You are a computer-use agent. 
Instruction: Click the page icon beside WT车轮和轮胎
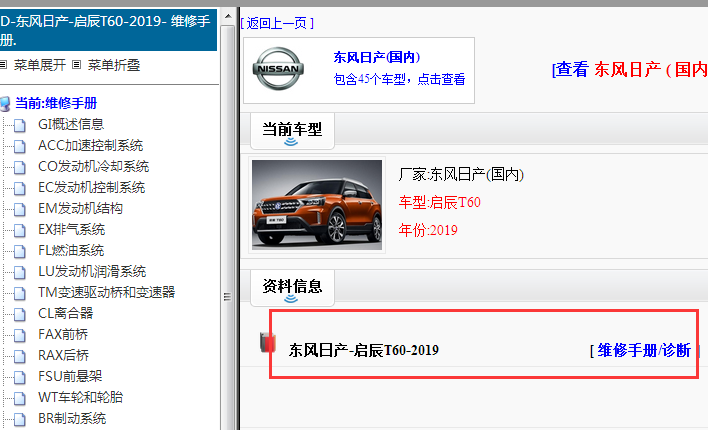(19, 398)
